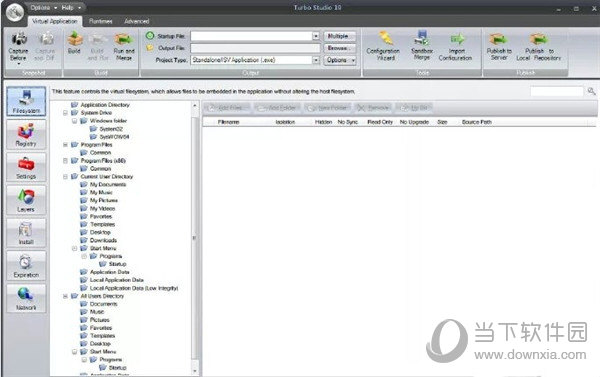600x377 pixels.
Task: Open the Project Type dropdown
Action: pos(316,60)
